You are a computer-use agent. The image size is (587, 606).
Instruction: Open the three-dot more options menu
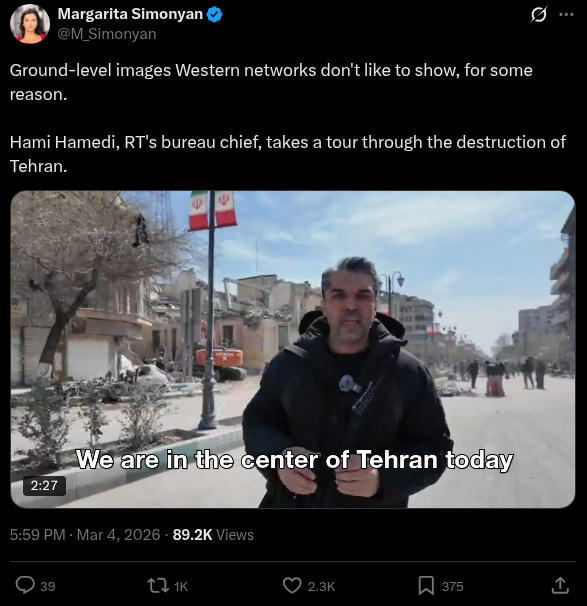[x=566, y=15]
